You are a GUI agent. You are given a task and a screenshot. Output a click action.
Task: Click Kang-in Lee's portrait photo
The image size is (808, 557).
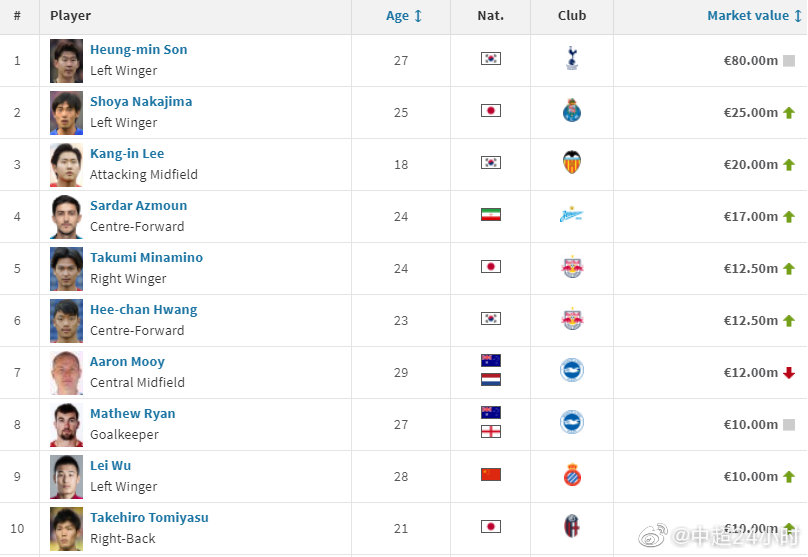tap(66, 165)
